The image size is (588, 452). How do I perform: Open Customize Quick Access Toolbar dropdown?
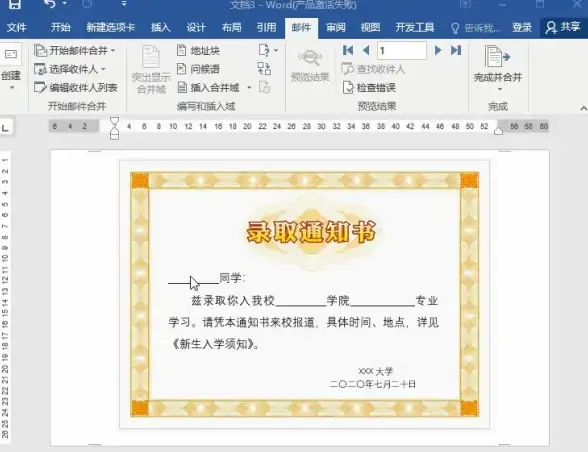124,4
